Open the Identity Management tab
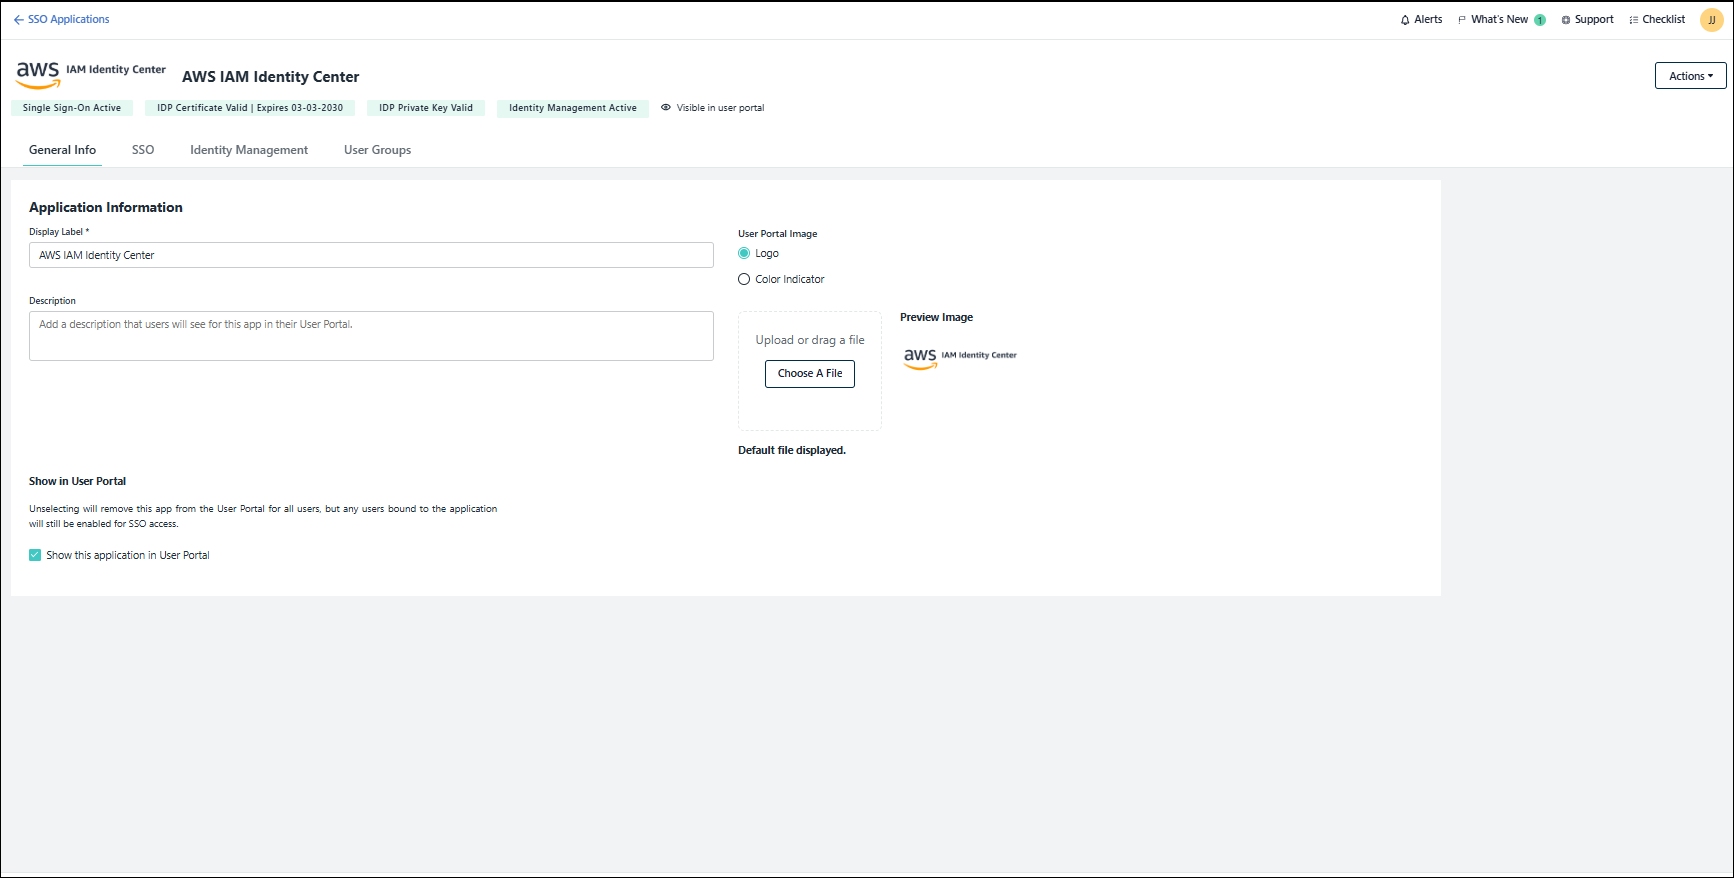 point(249,150)
